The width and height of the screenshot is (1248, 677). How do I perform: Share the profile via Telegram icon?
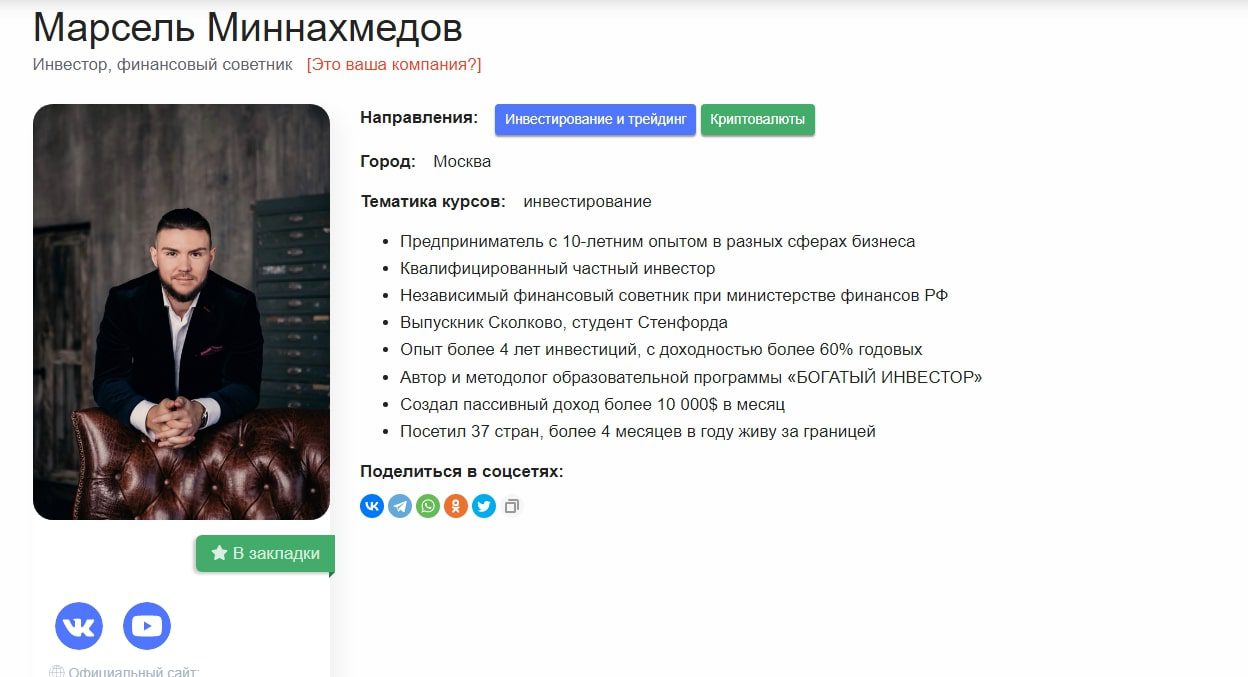400,506
